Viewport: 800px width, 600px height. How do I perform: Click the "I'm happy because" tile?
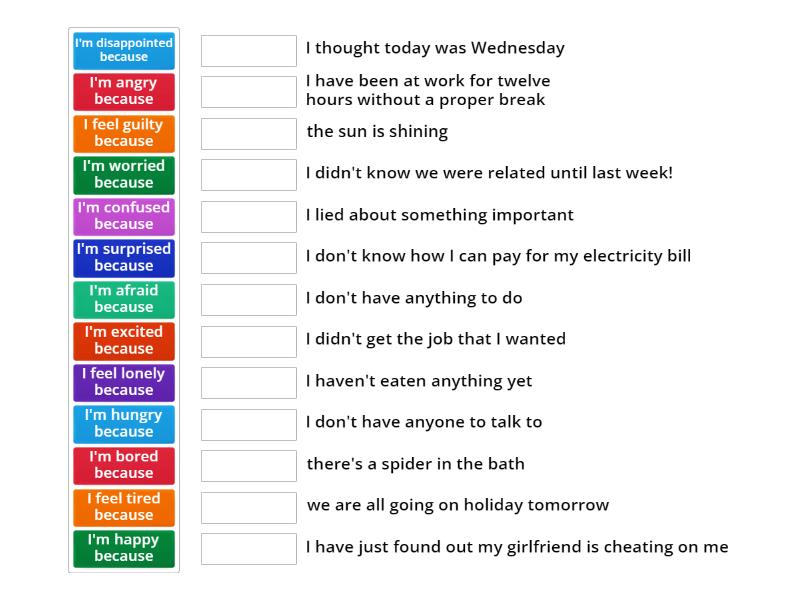tap(123, 548)
